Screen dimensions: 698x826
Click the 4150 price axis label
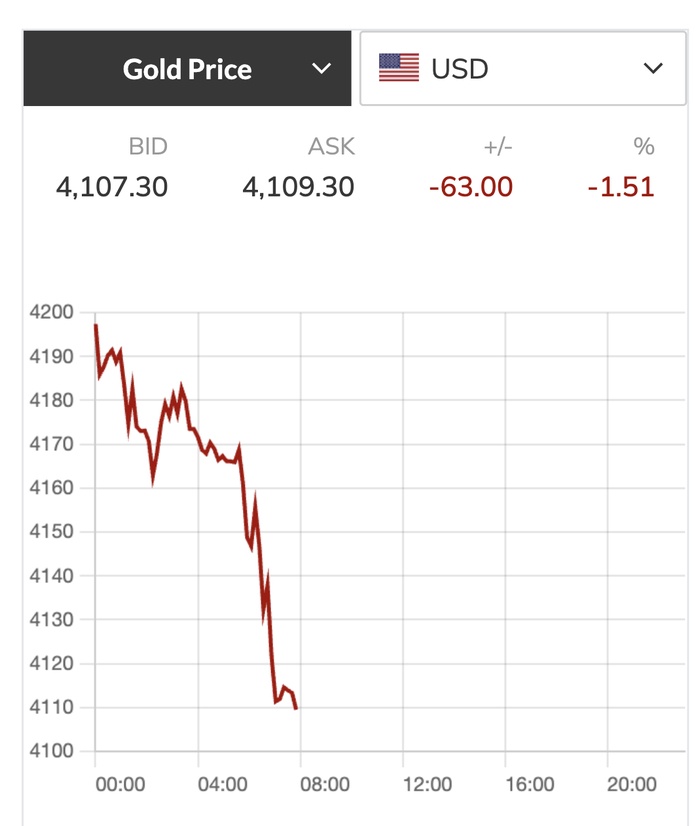50,532
